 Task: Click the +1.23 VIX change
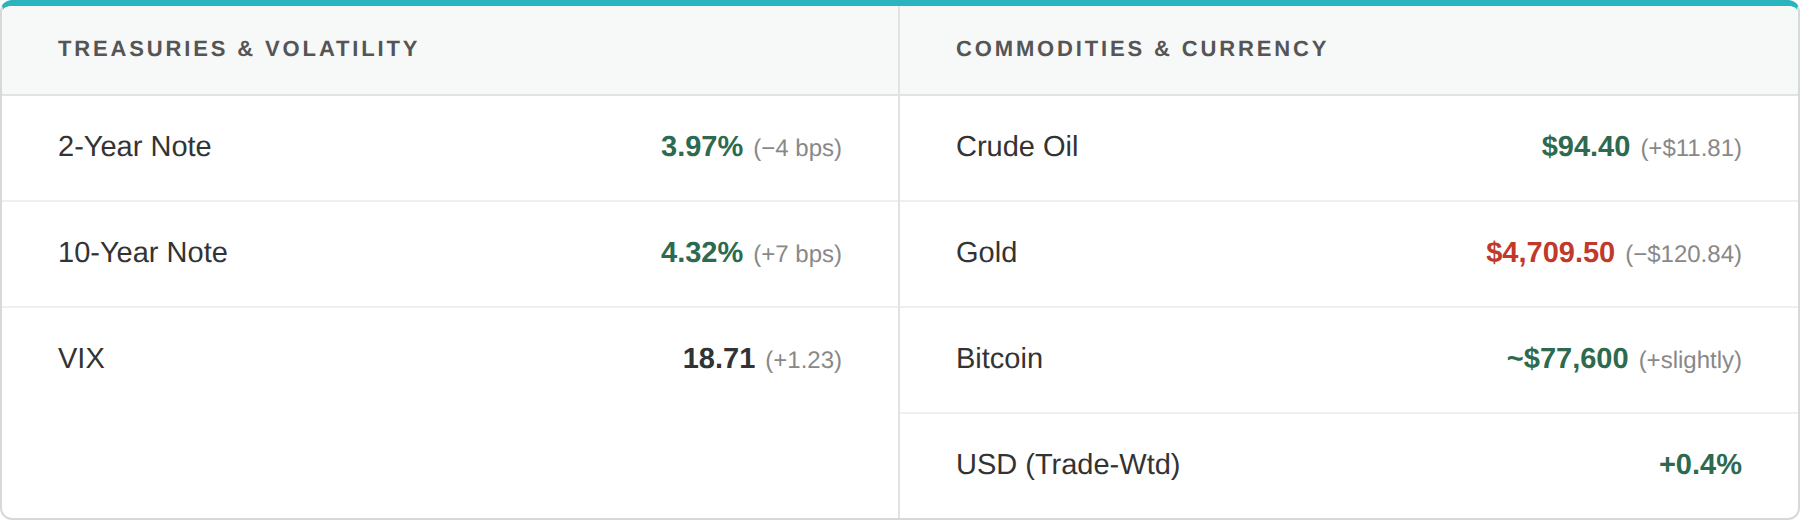click(803, 360)
